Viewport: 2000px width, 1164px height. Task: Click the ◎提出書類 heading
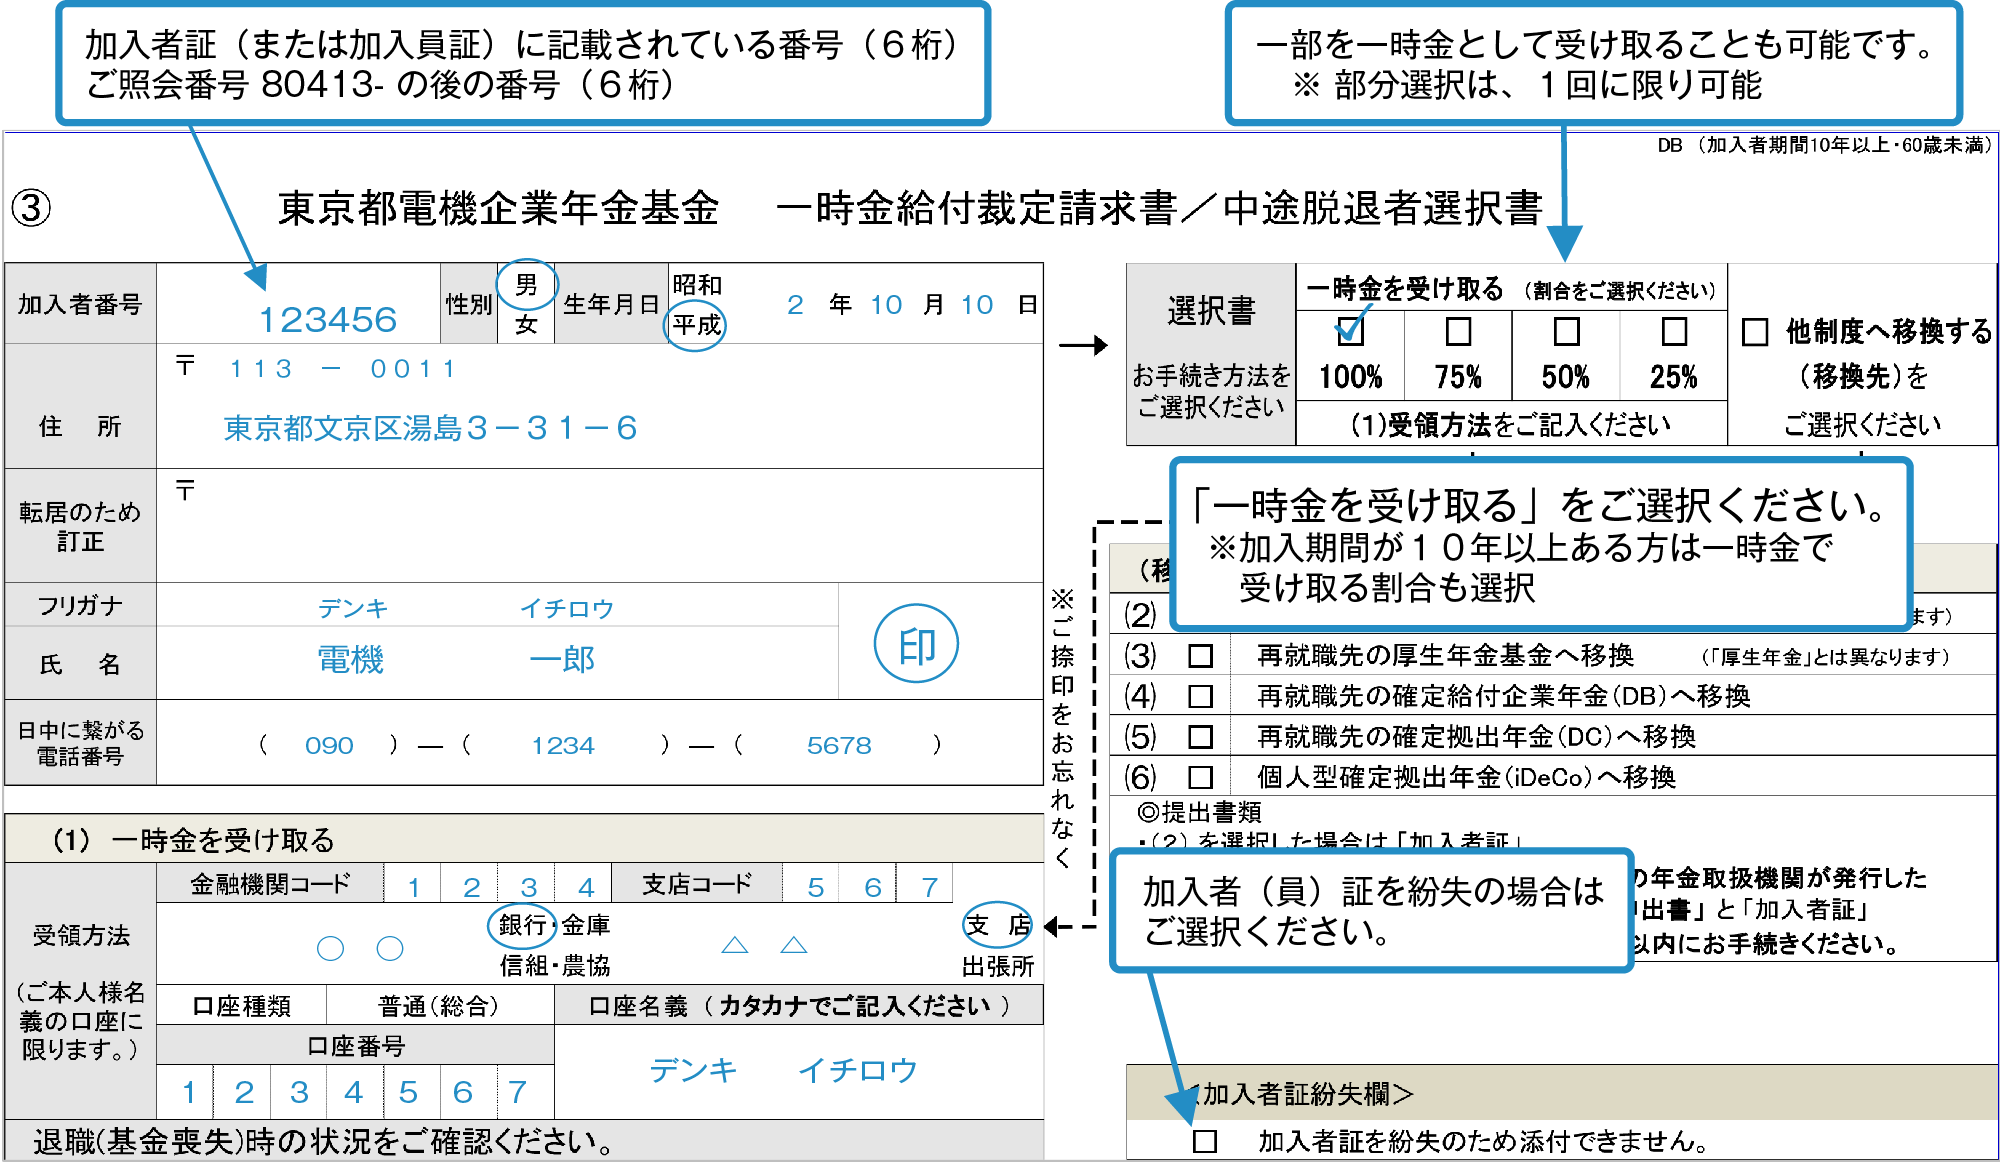pos(1199,812)
